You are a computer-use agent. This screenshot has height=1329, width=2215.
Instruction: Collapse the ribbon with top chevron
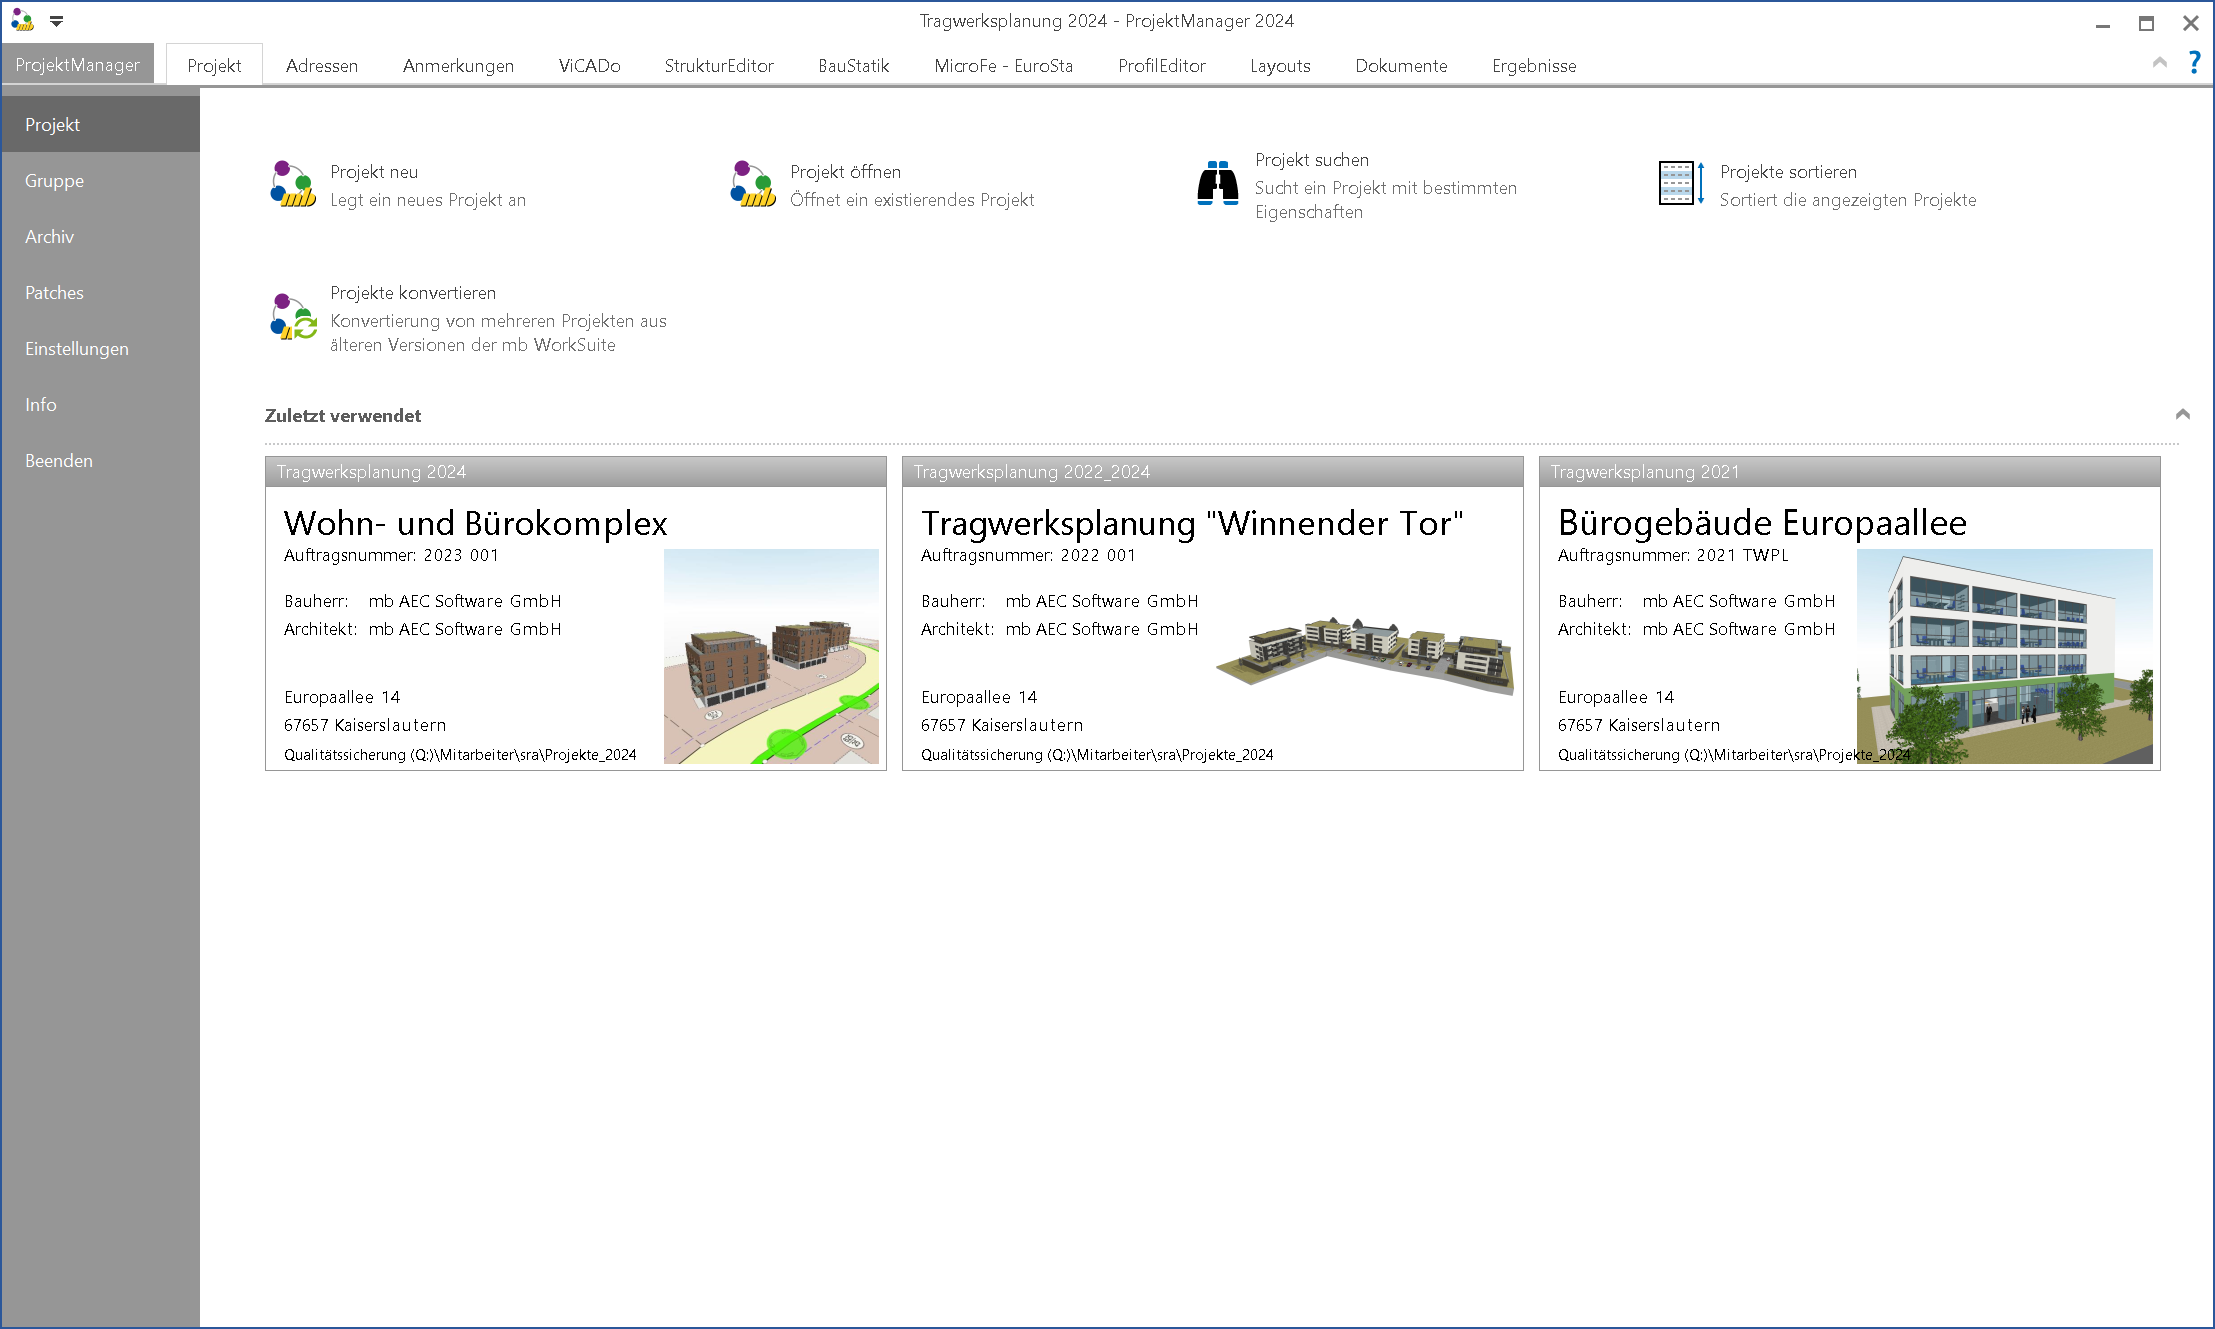2159,63
